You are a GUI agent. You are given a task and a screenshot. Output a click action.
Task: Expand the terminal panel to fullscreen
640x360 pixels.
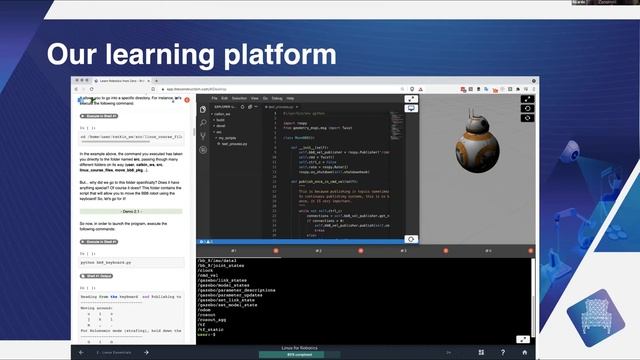[x=523, y=339]
